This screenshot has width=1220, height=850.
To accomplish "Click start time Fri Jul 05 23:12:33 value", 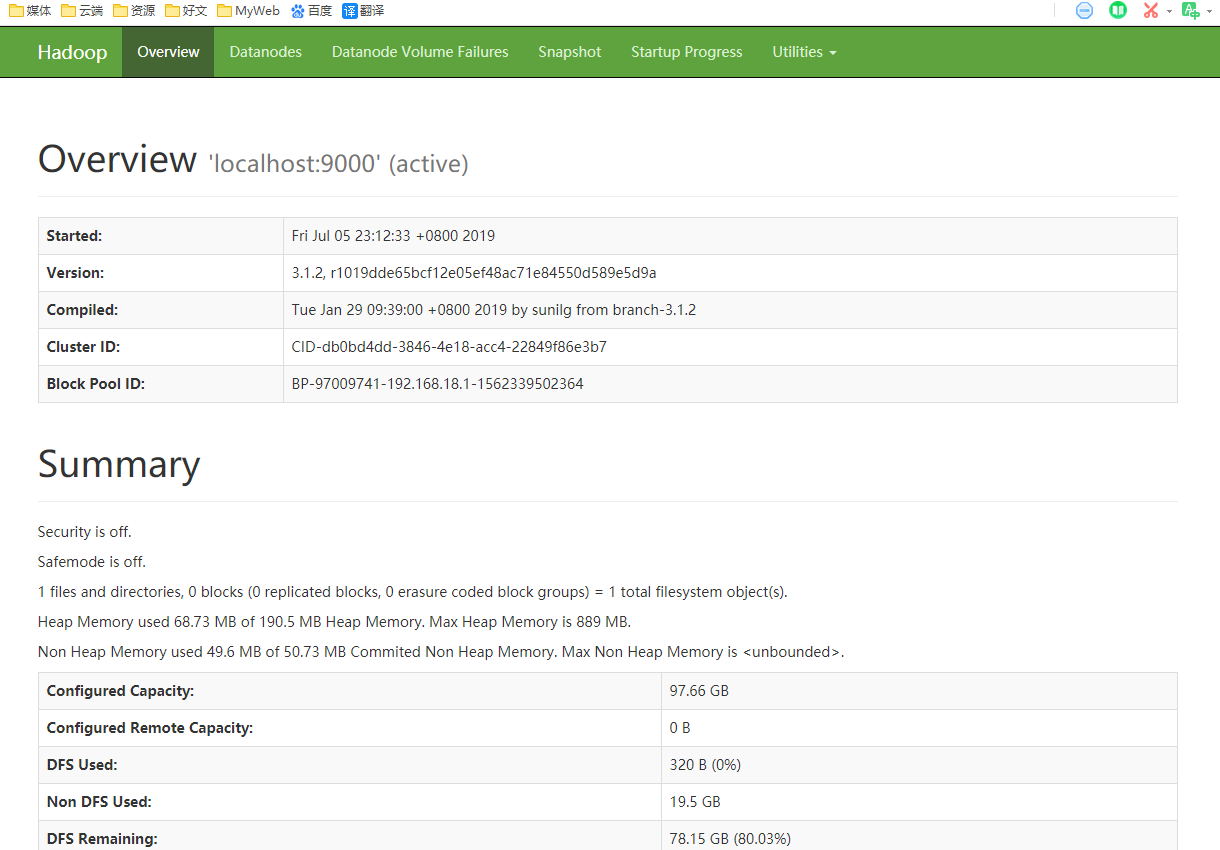I will [393, 236].
